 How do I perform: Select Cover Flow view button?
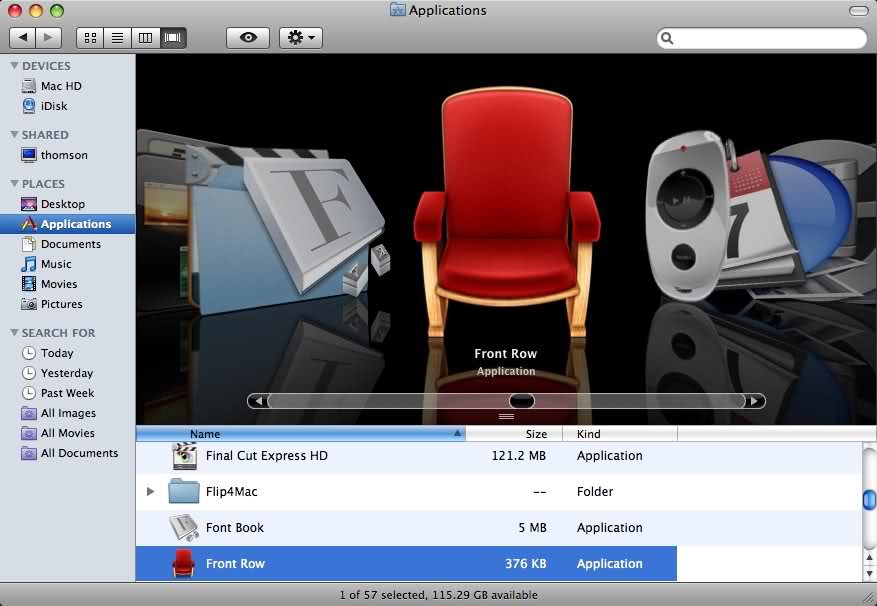click(x=173, y=37)
